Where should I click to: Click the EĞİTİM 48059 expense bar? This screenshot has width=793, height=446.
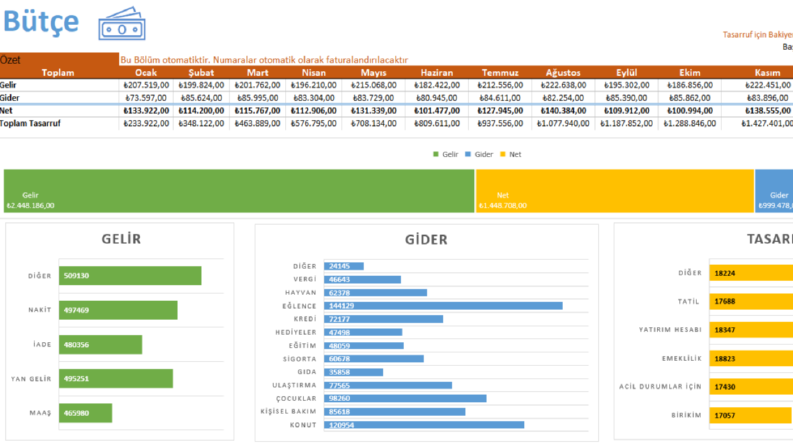pos(364,346)
